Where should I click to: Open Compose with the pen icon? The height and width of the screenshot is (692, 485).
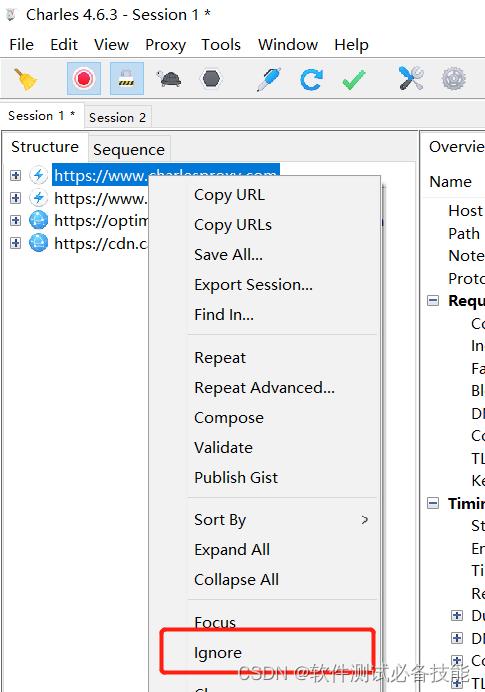pos(269,79)
